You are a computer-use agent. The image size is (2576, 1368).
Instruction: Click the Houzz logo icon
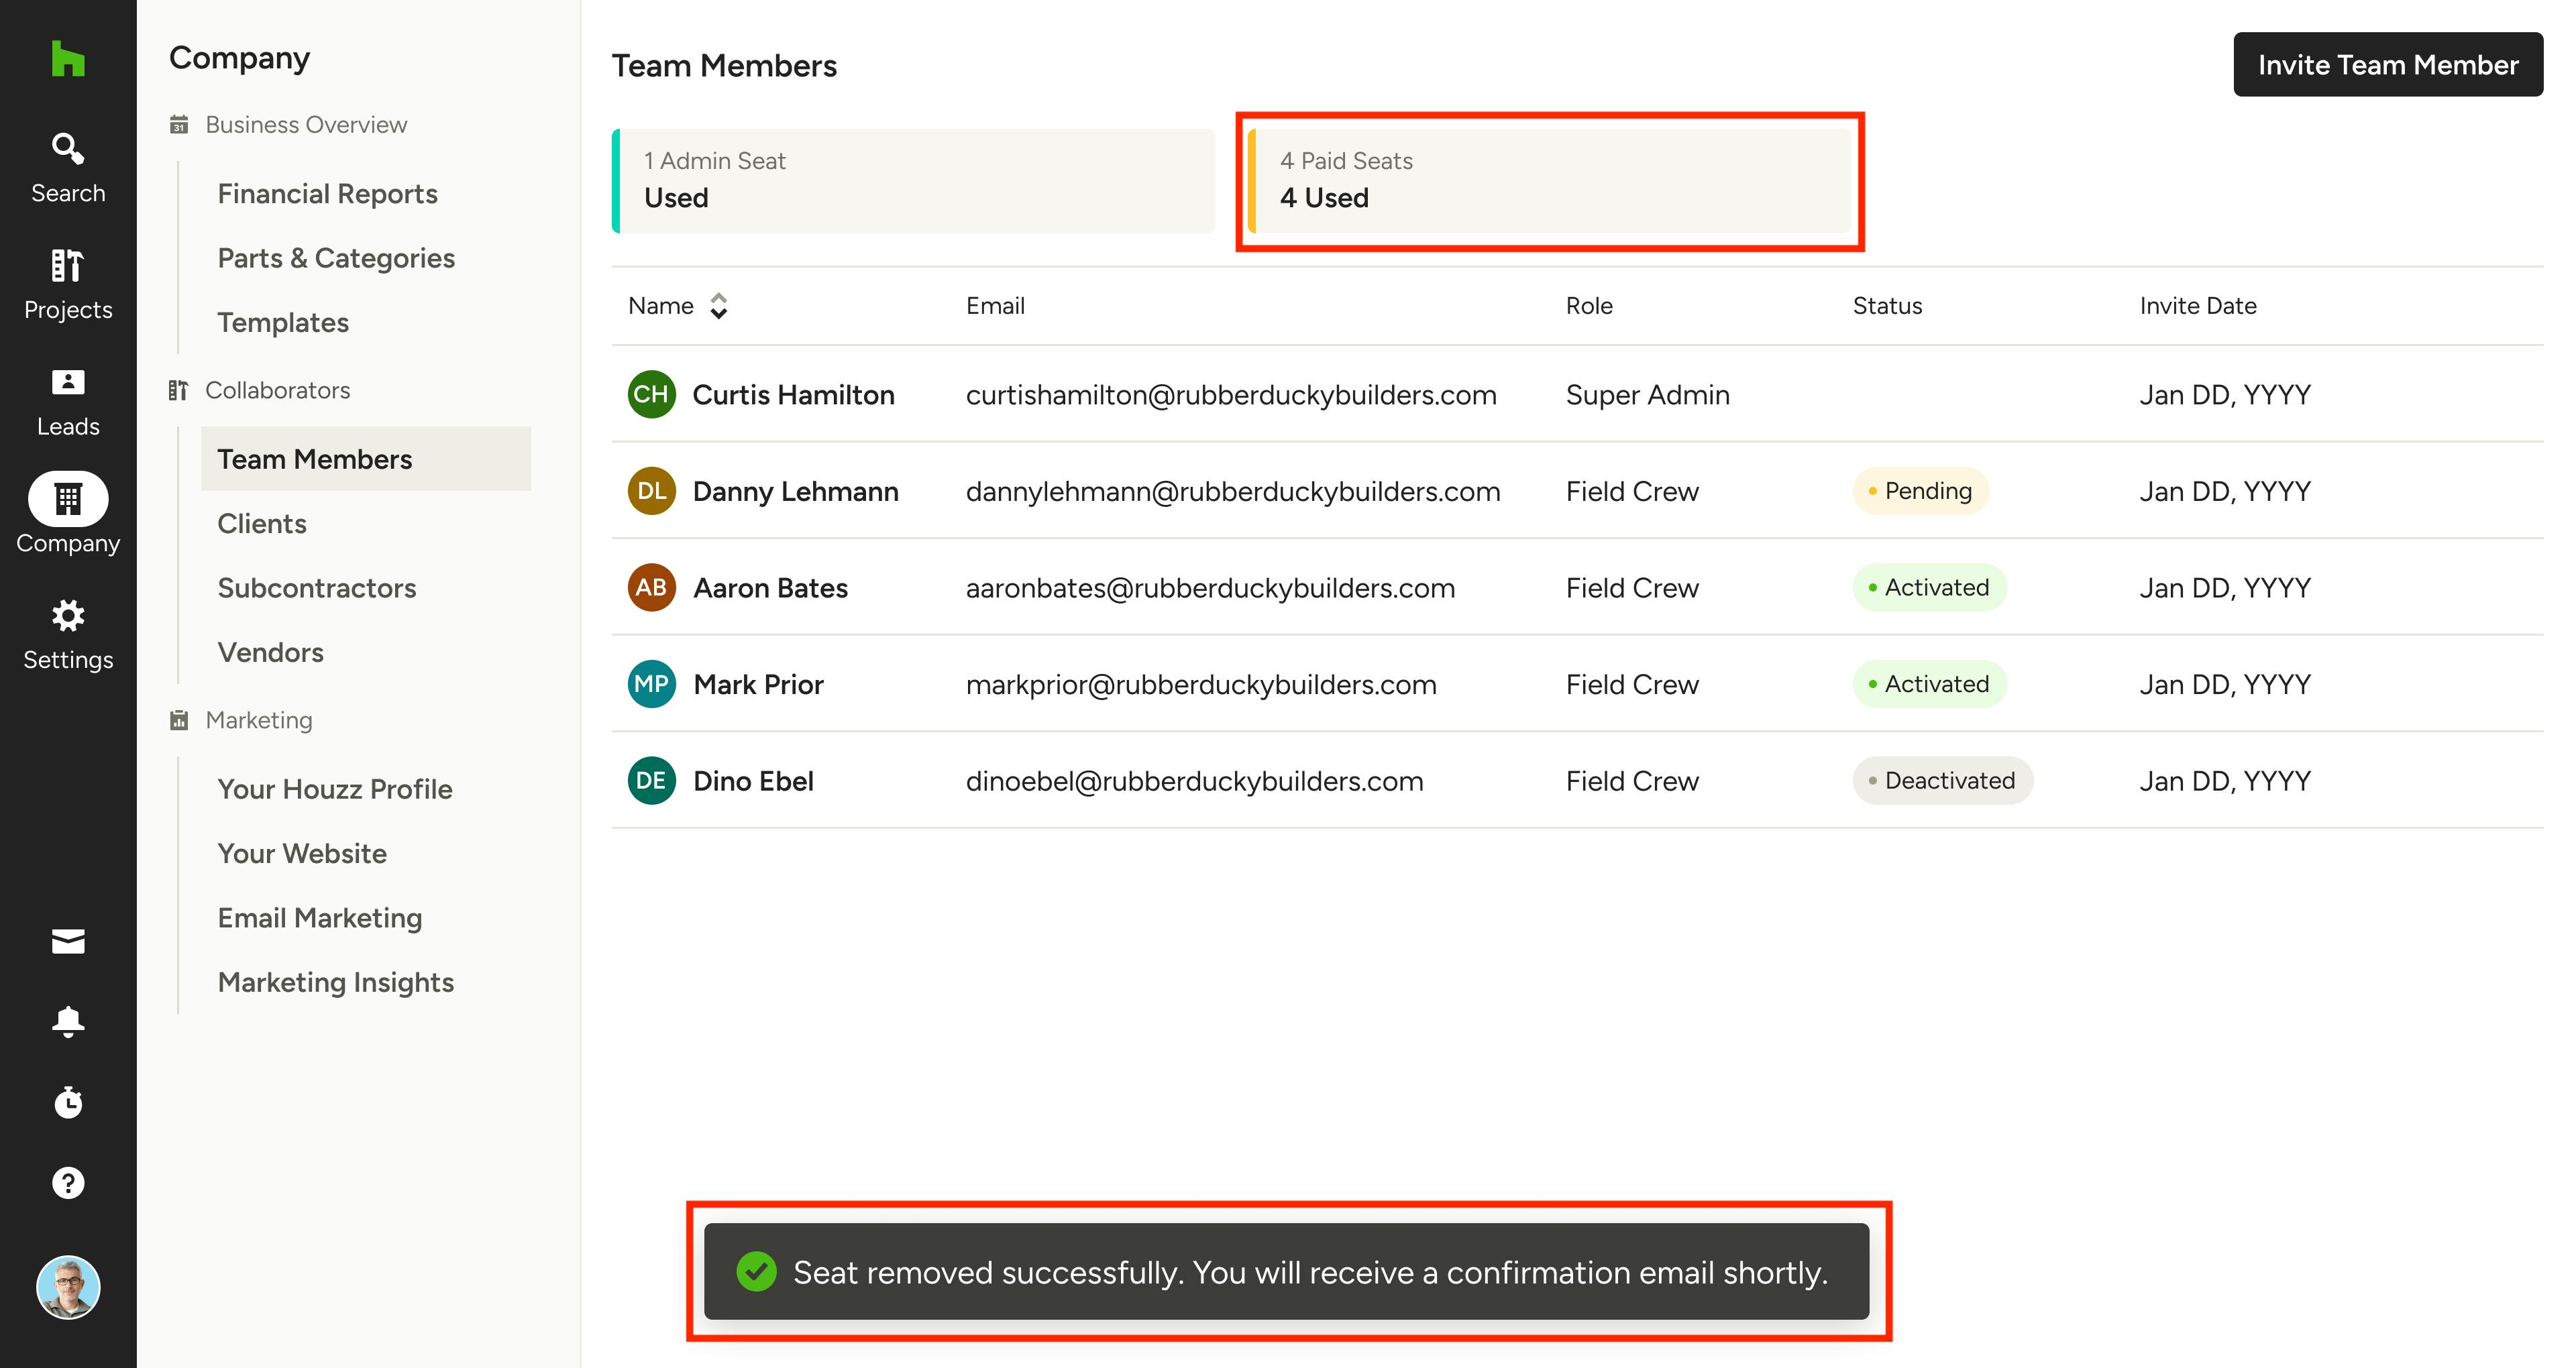click(68, 59)
